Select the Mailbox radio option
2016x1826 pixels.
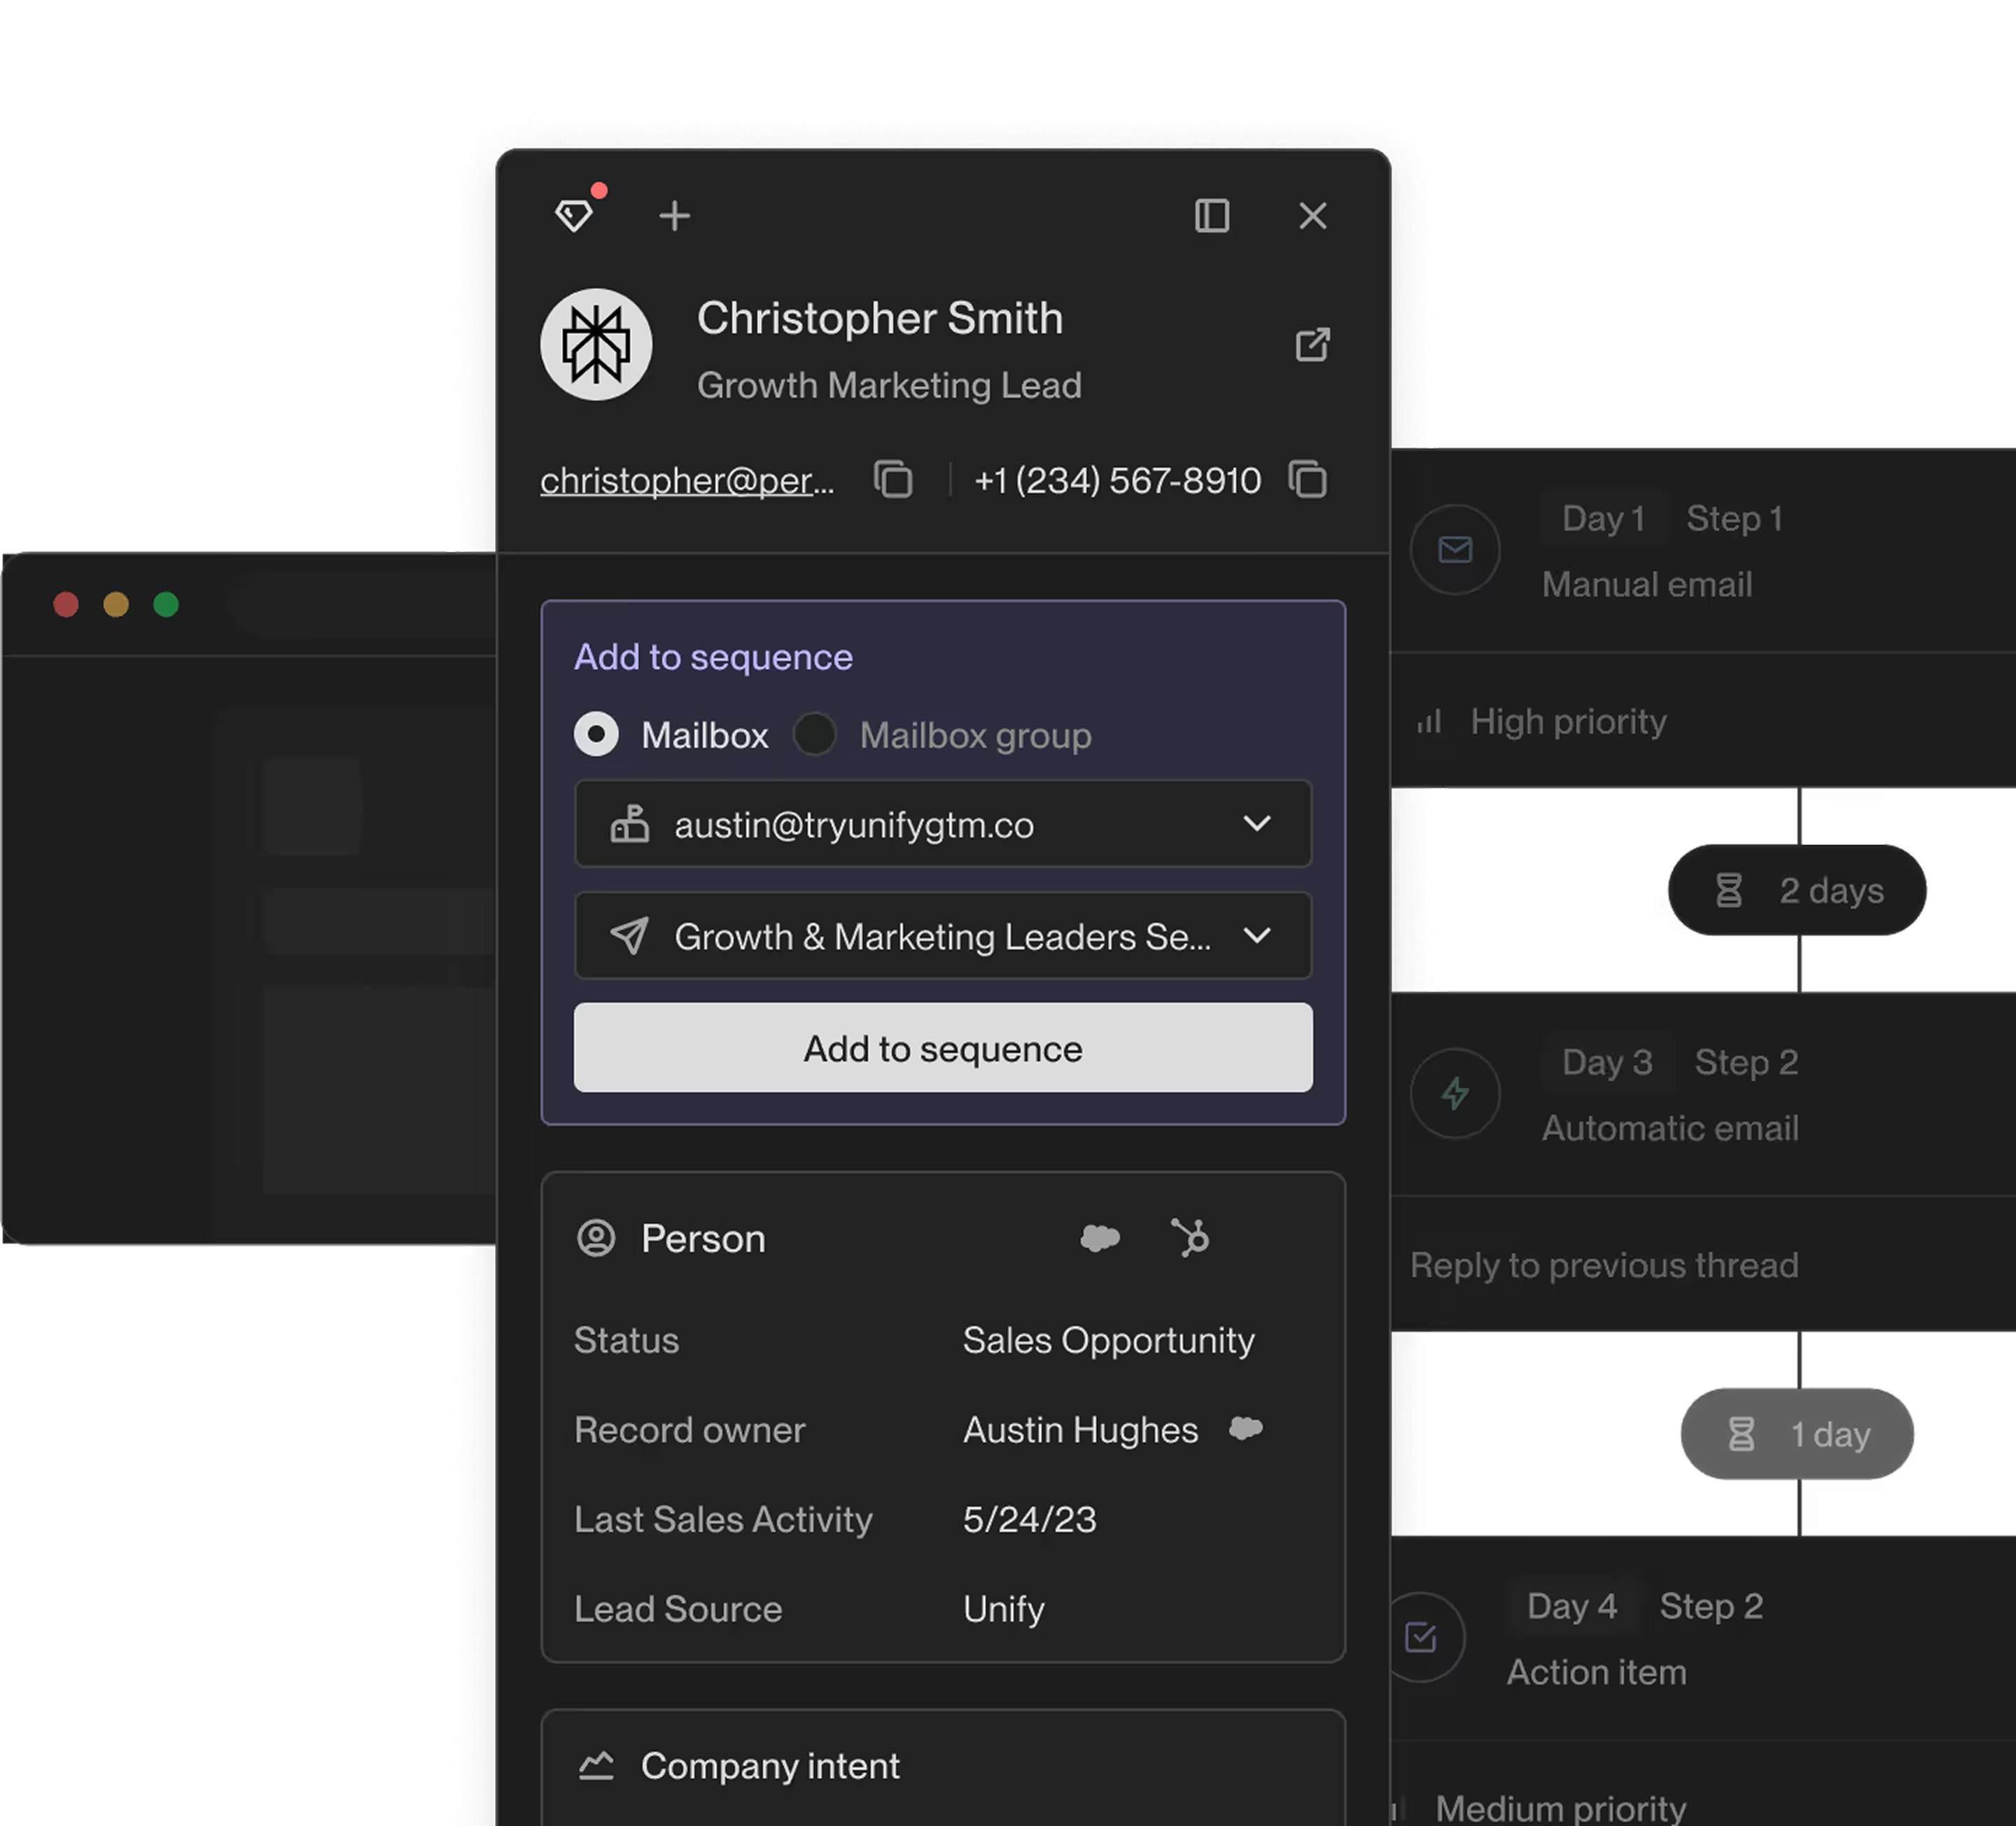click(x=597, y=735)
